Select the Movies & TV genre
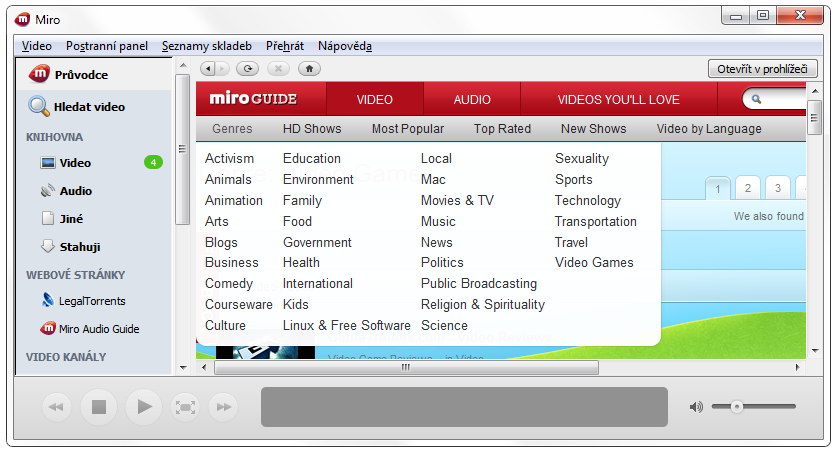This screenshot has width=834, height=450. [x=457, y=201]
